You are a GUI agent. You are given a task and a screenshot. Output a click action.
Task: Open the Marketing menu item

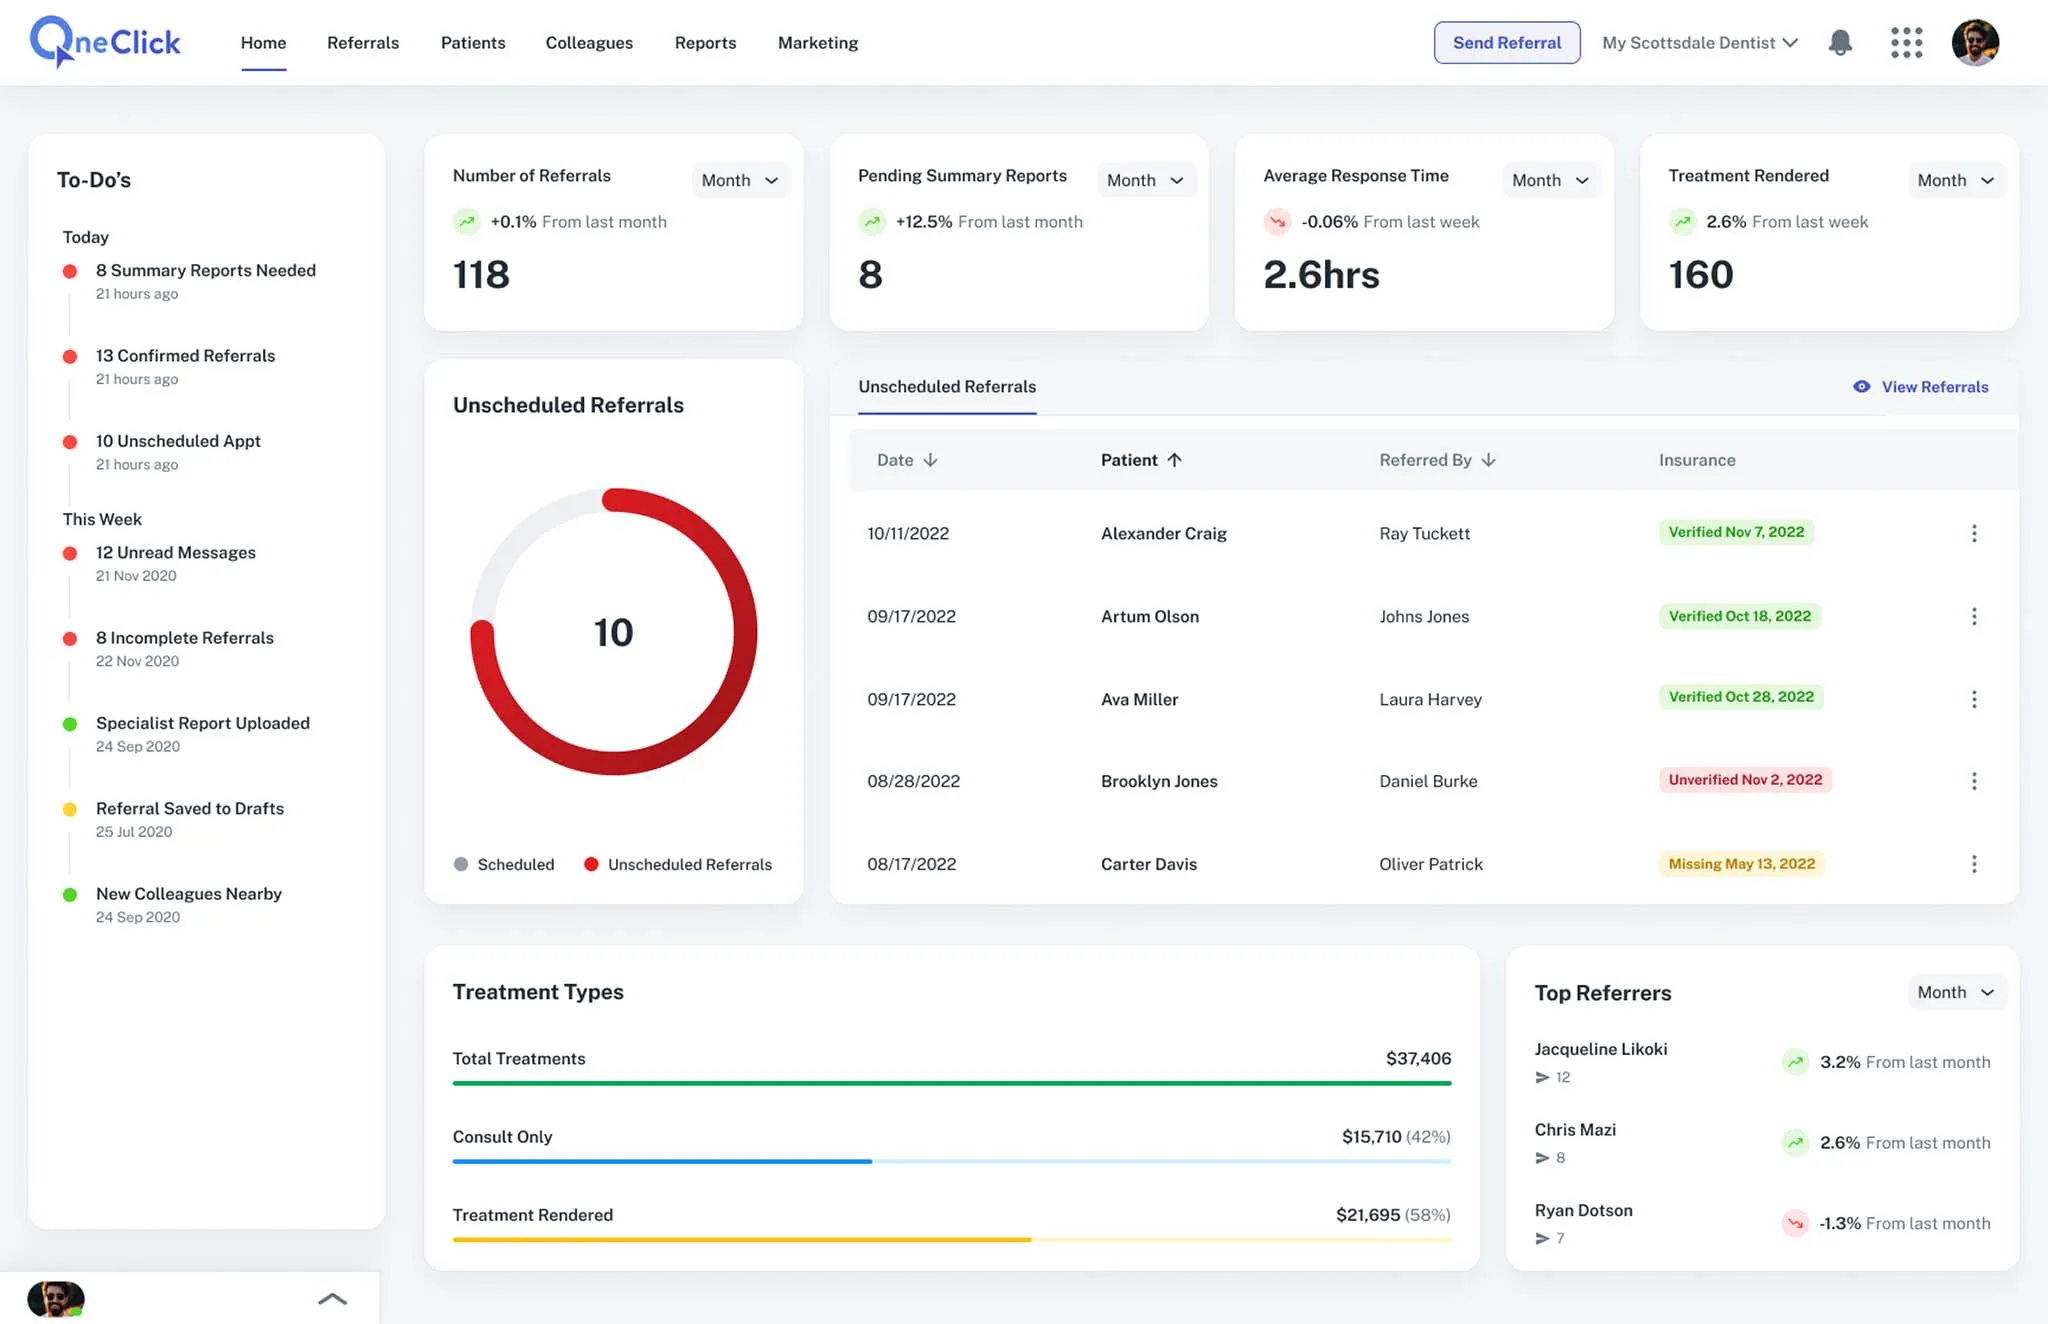pyautogui.click(x=817, y=43)
